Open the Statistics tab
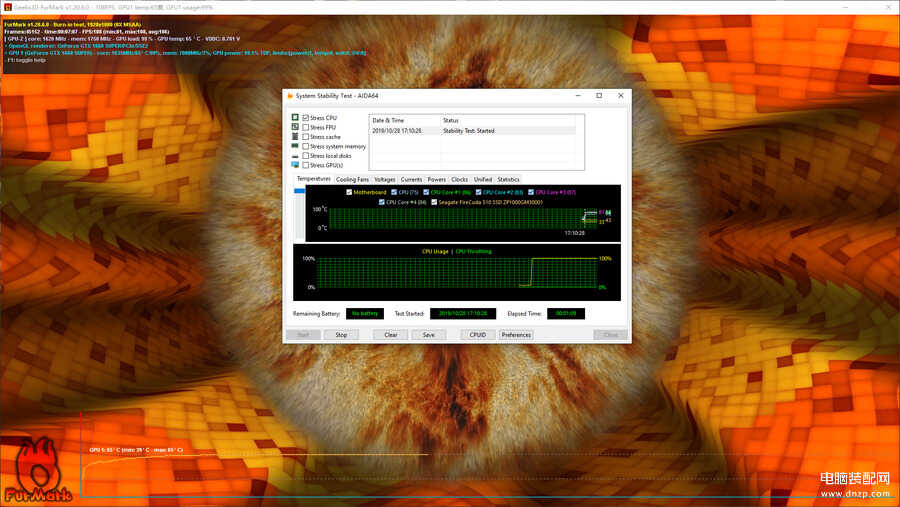 point(509,180)
